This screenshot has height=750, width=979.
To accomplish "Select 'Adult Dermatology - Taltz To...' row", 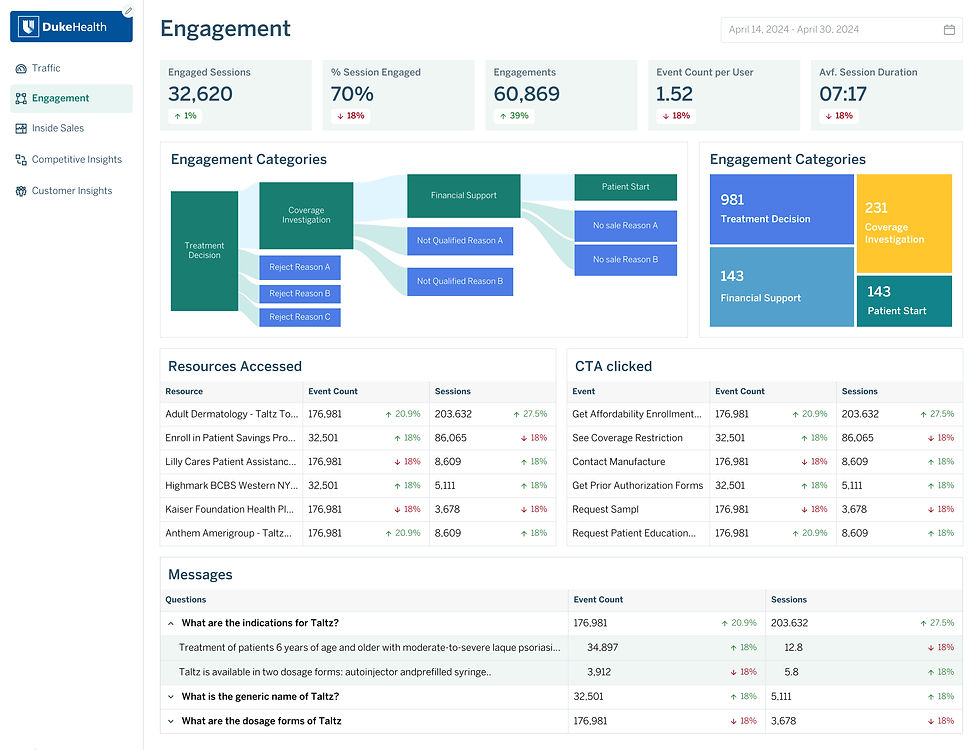I will (x=358, y=414).
